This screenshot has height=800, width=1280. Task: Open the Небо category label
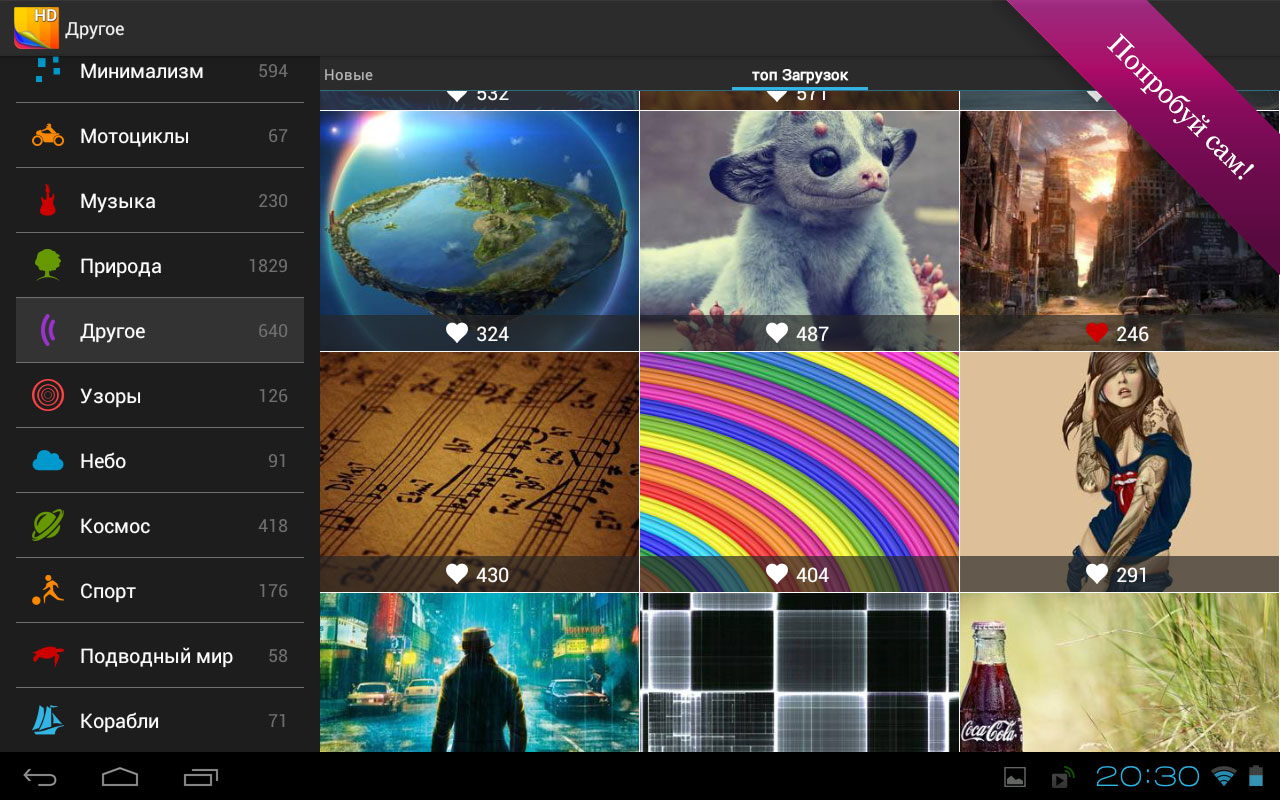103,461
